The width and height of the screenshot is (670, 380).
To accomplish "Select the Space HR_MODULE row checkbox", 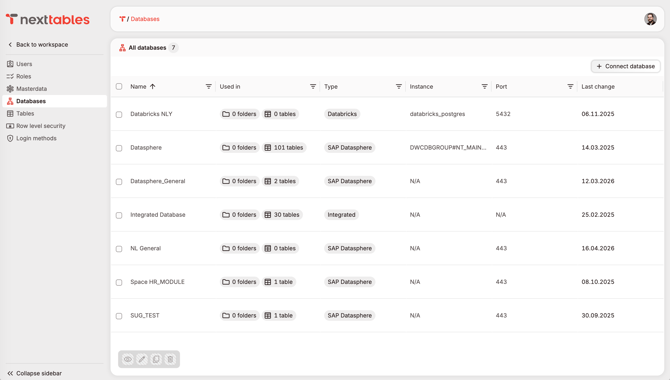I will point(119,282).
